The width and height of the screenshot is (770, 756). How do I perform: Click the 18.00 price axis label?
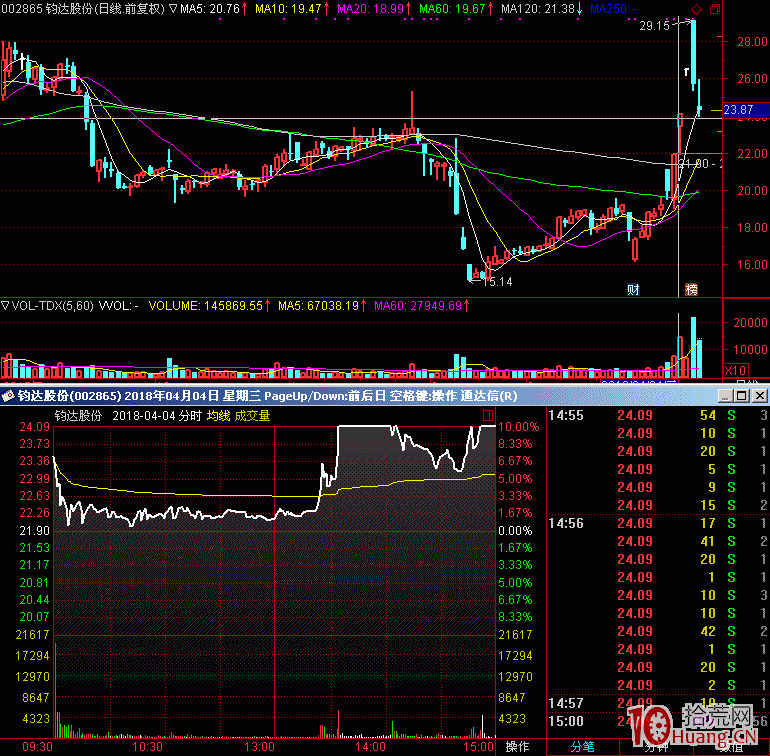752,227
